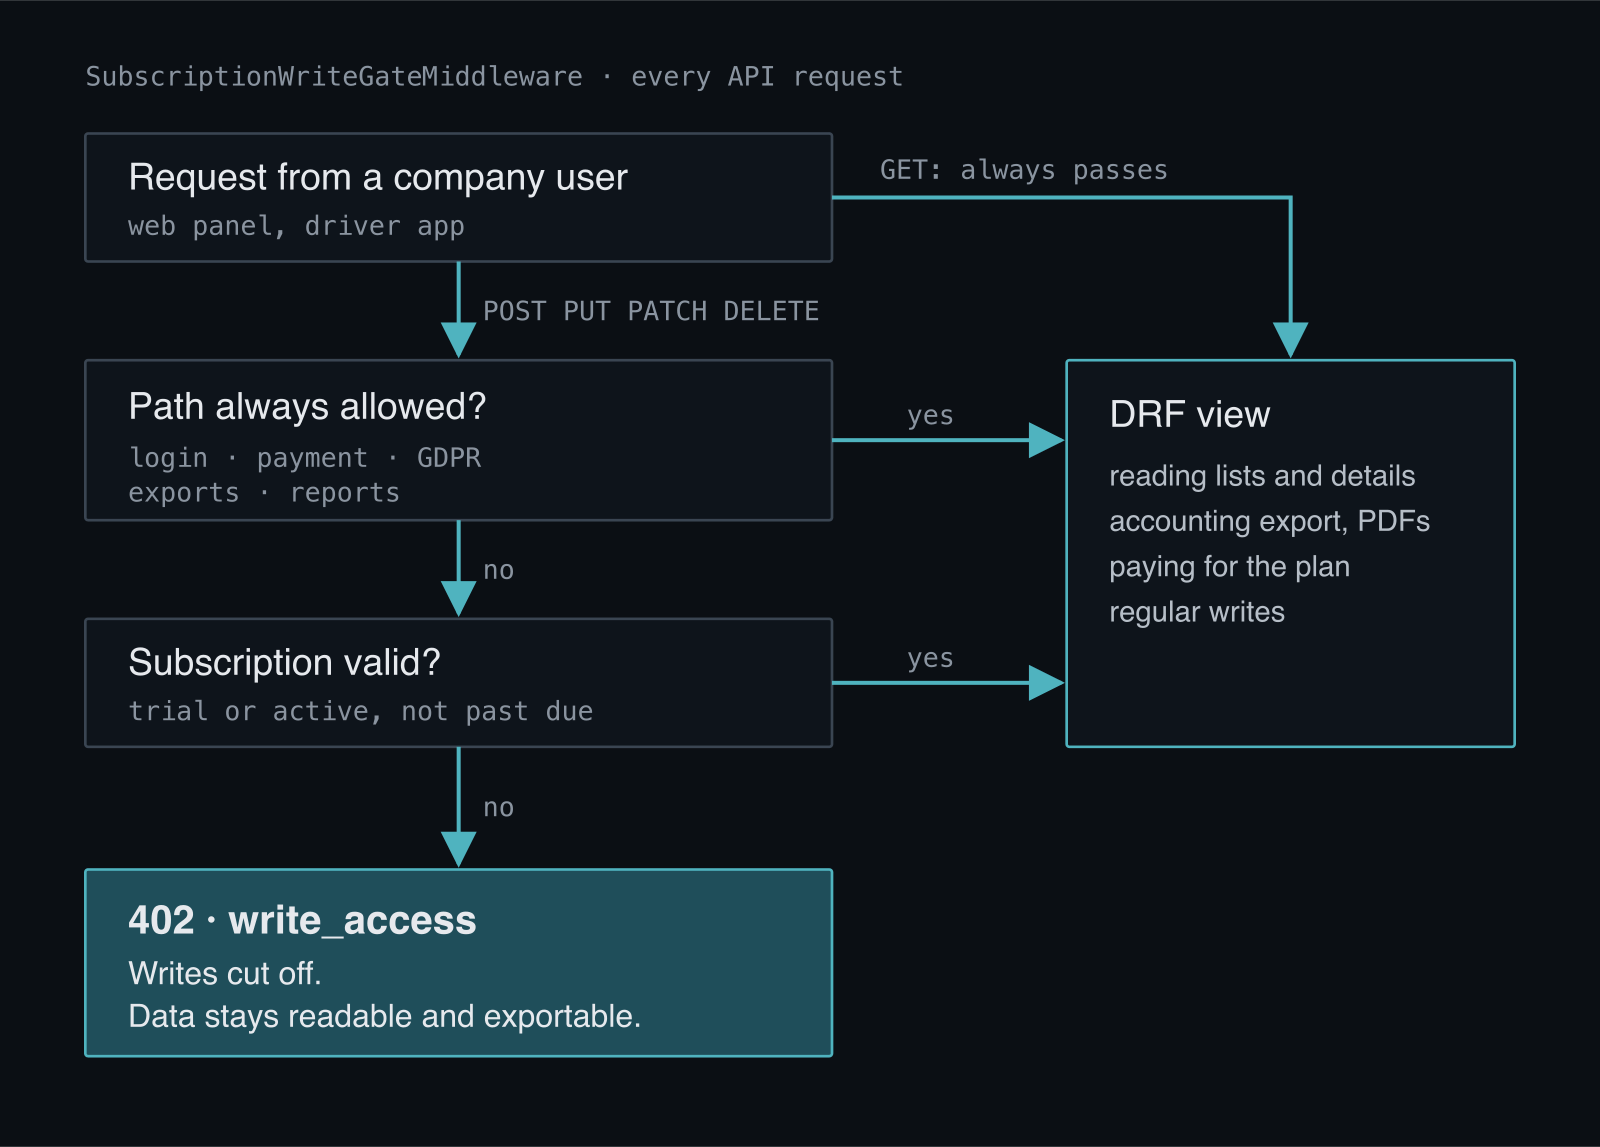
Task: Click the 'no' label below Subscription valid
Action: point(498,808)
